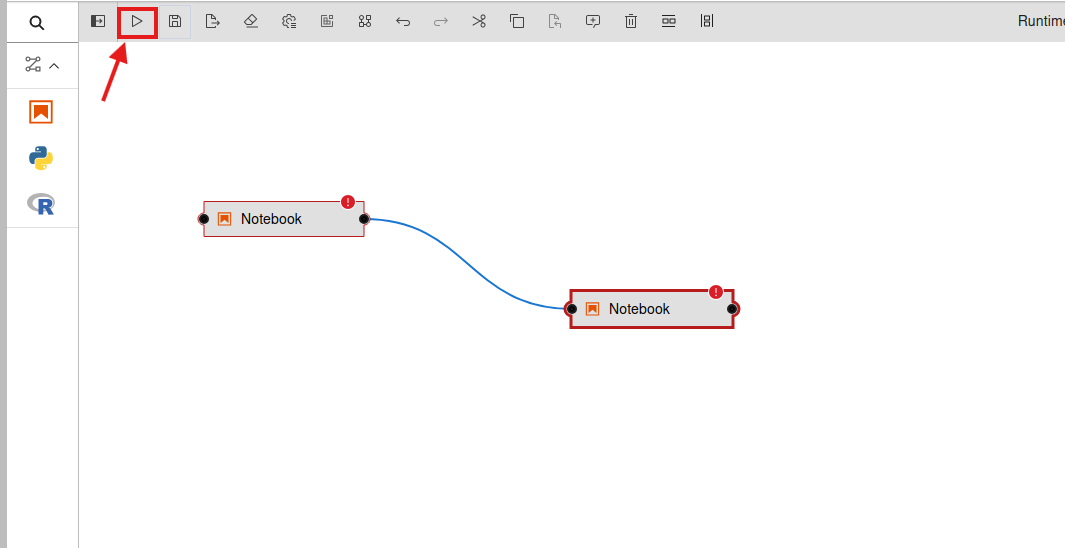The image size is (1065, 548).
Task: Save the pipeline using the floppy disk icon
Action: pos(175,21)
